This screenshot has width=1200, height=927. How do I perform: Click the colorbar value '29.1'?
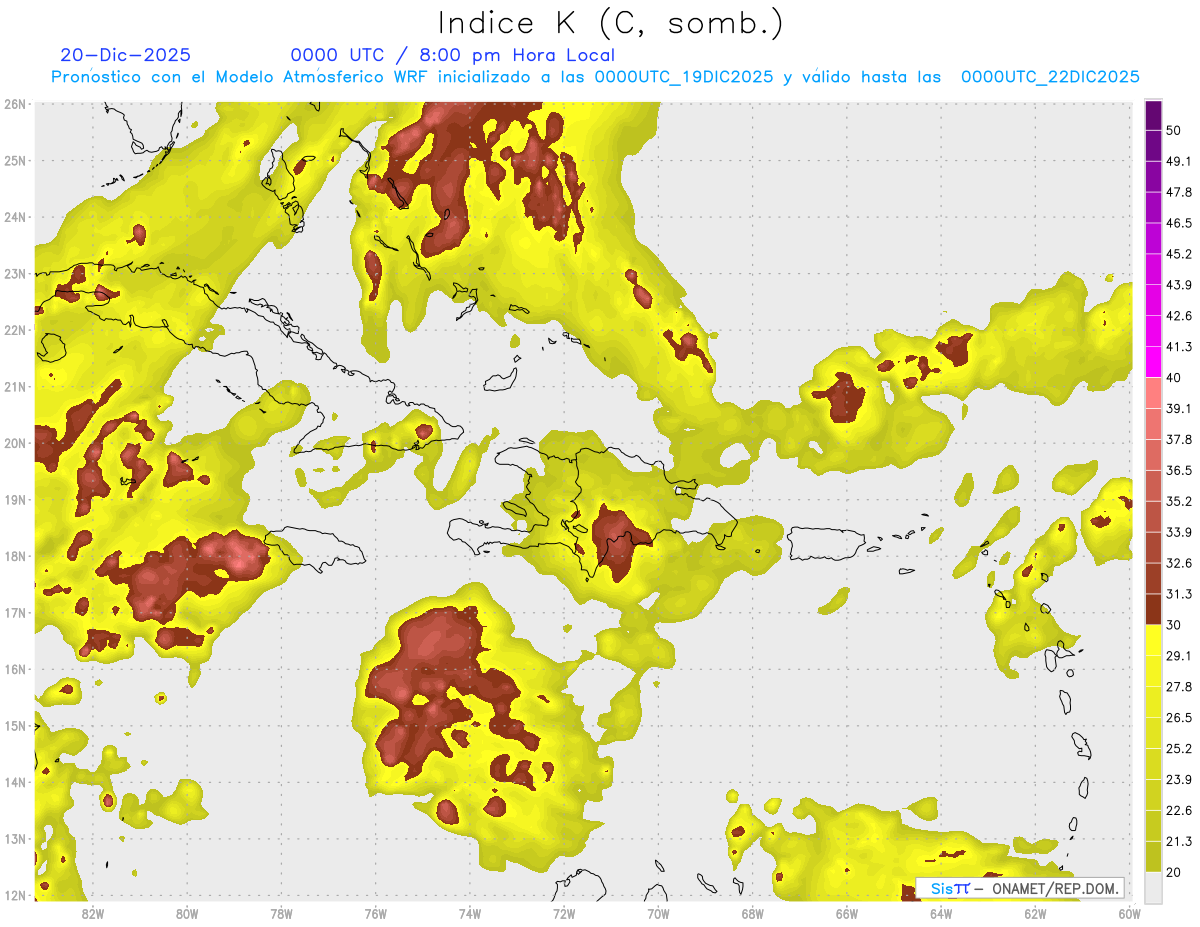point(1179,656)
